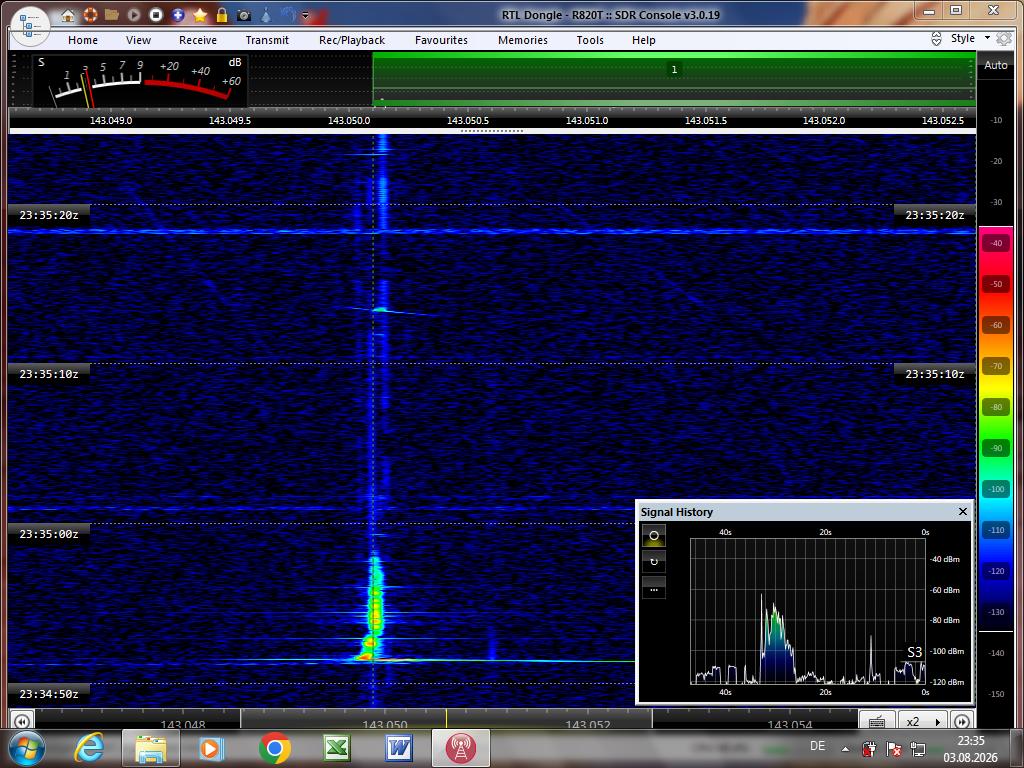Click the bottom frequency navigation bar at 143.052
Image resolution: width=1024 pixels, height=768 pixels.
(x=587, y=724)
